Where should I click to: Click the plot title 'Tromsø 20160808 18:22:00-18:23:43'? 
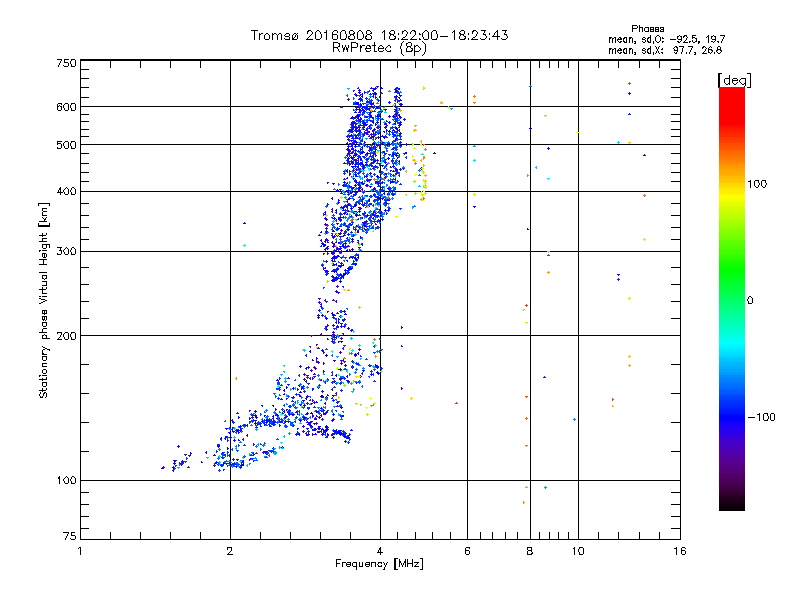[379, 35]
